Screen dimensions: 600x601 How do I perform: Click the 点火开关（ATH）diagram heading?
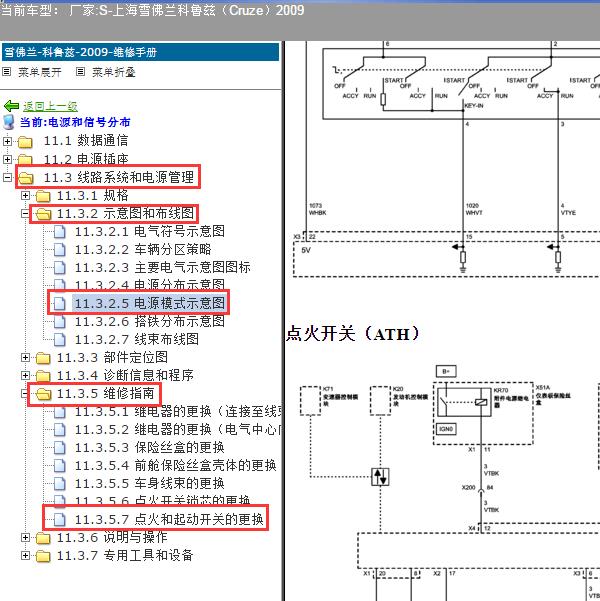click(353, 333)
